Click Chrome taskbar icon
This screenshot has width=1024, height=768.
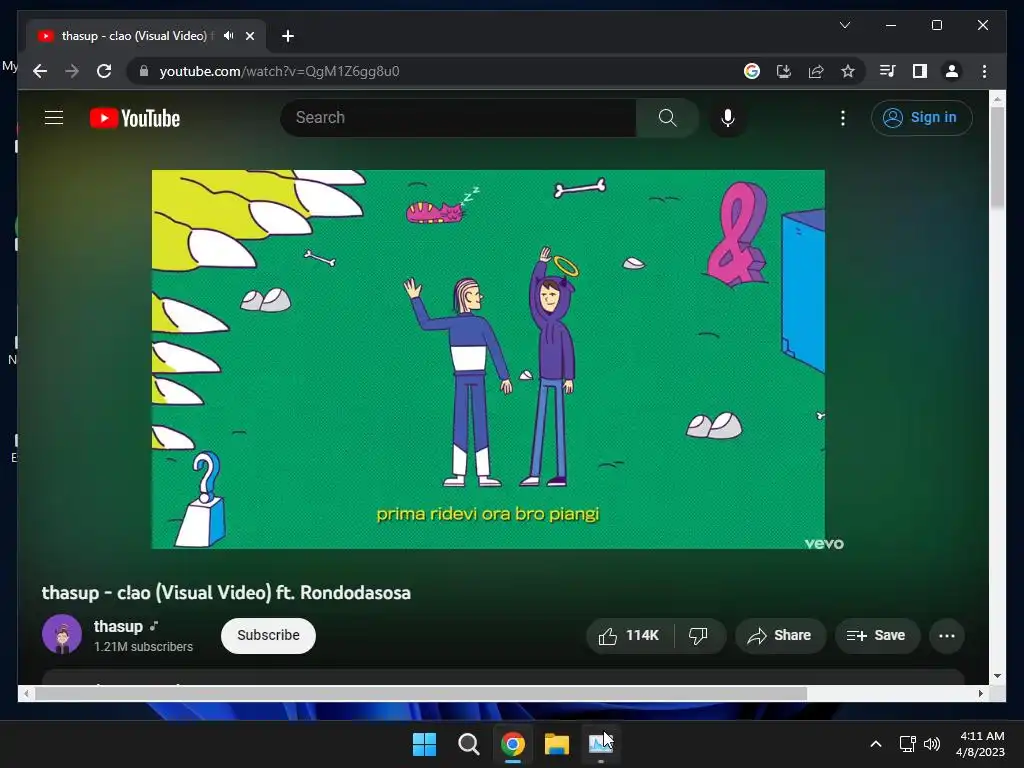point(513,744)
